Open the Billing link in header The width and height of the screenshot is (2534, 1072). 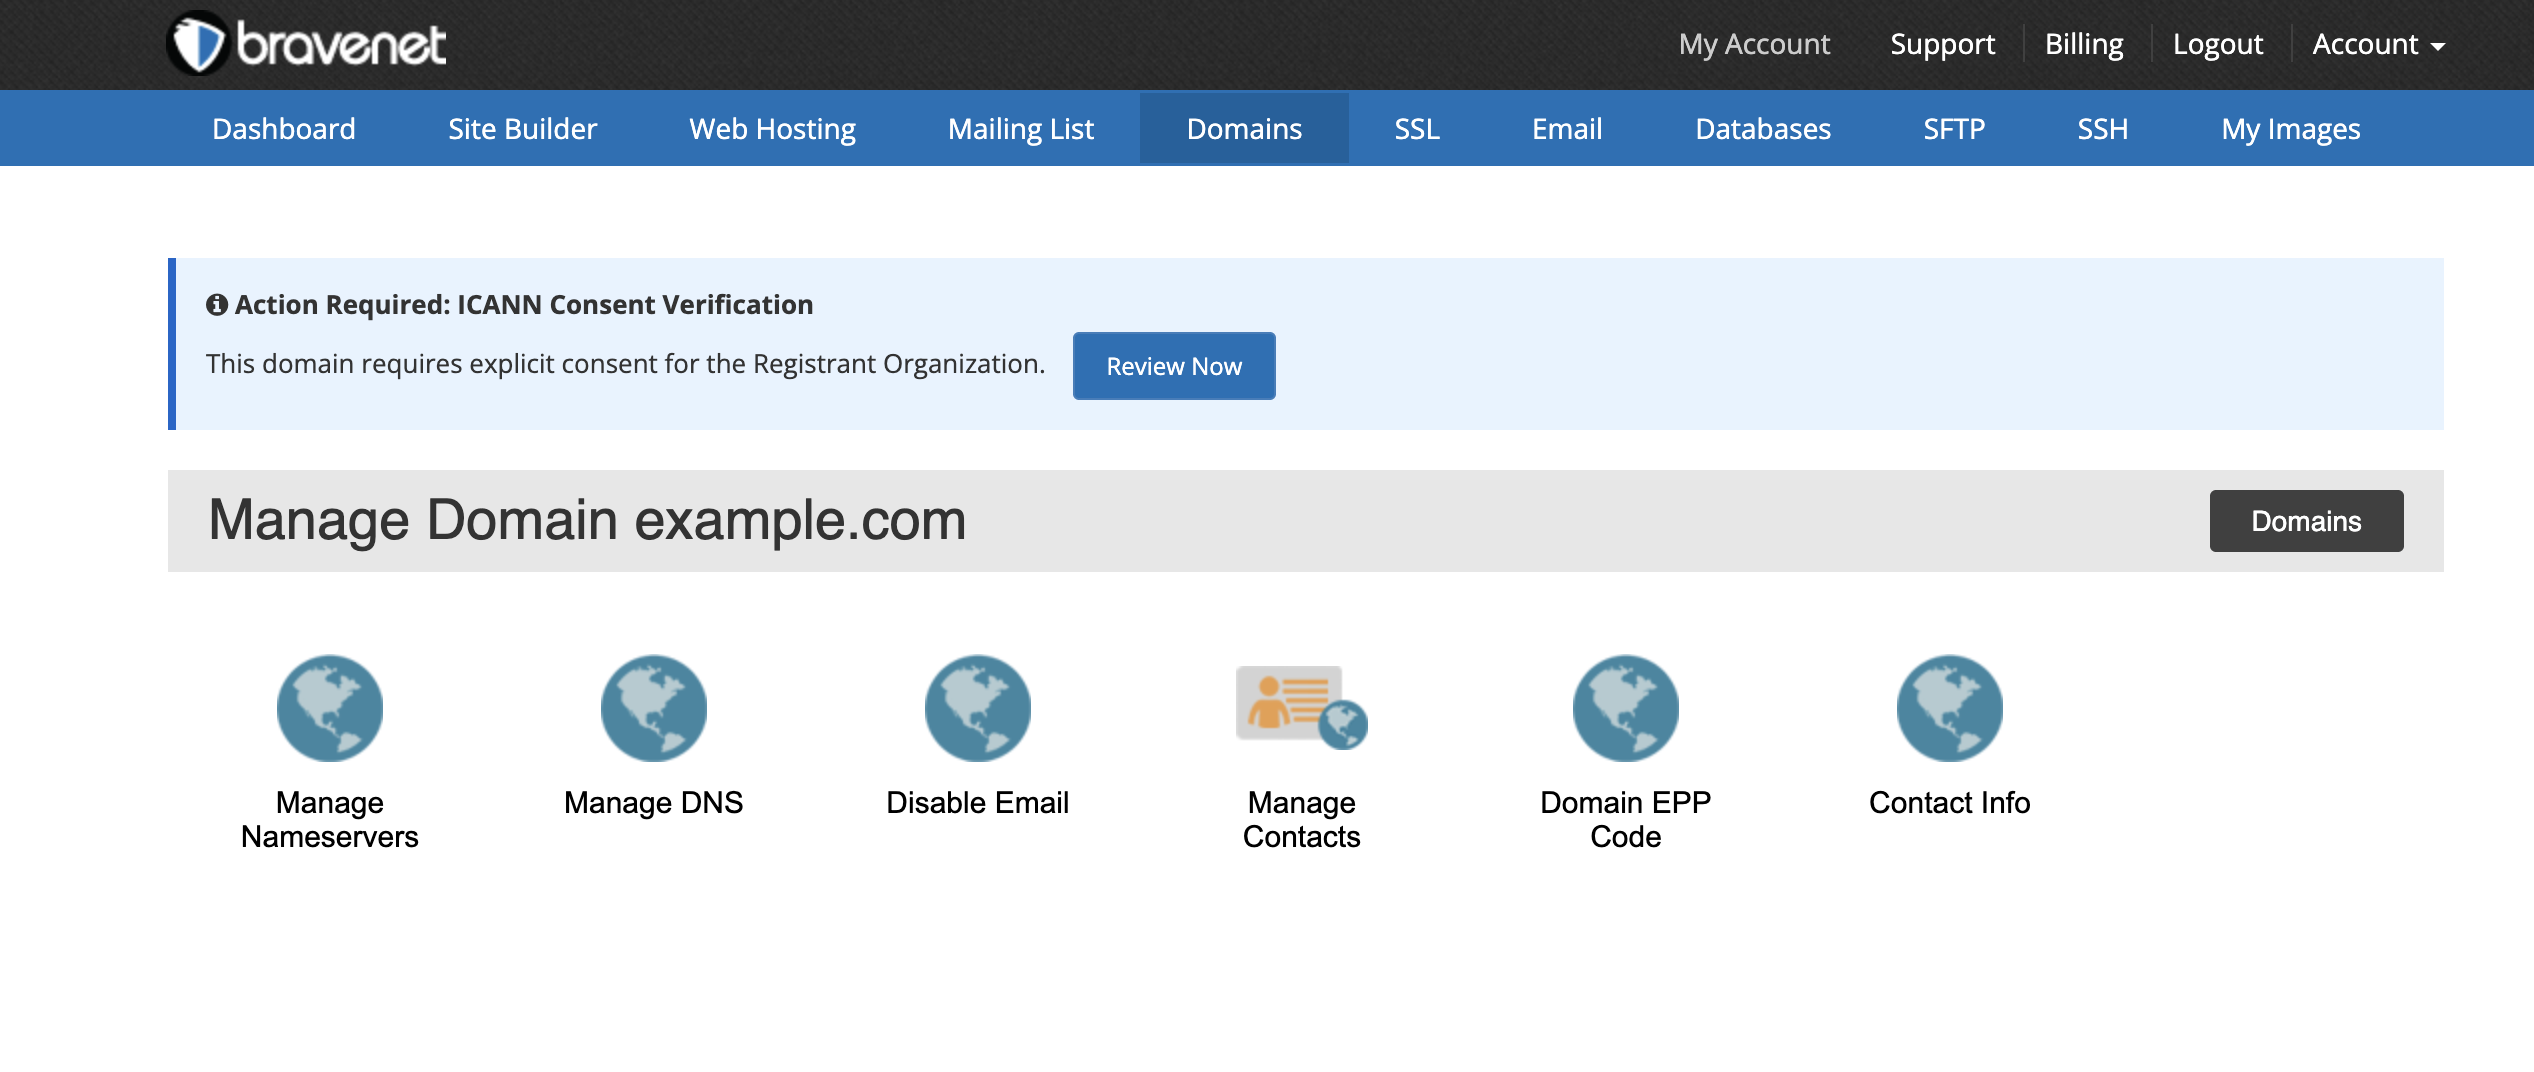2083,44
